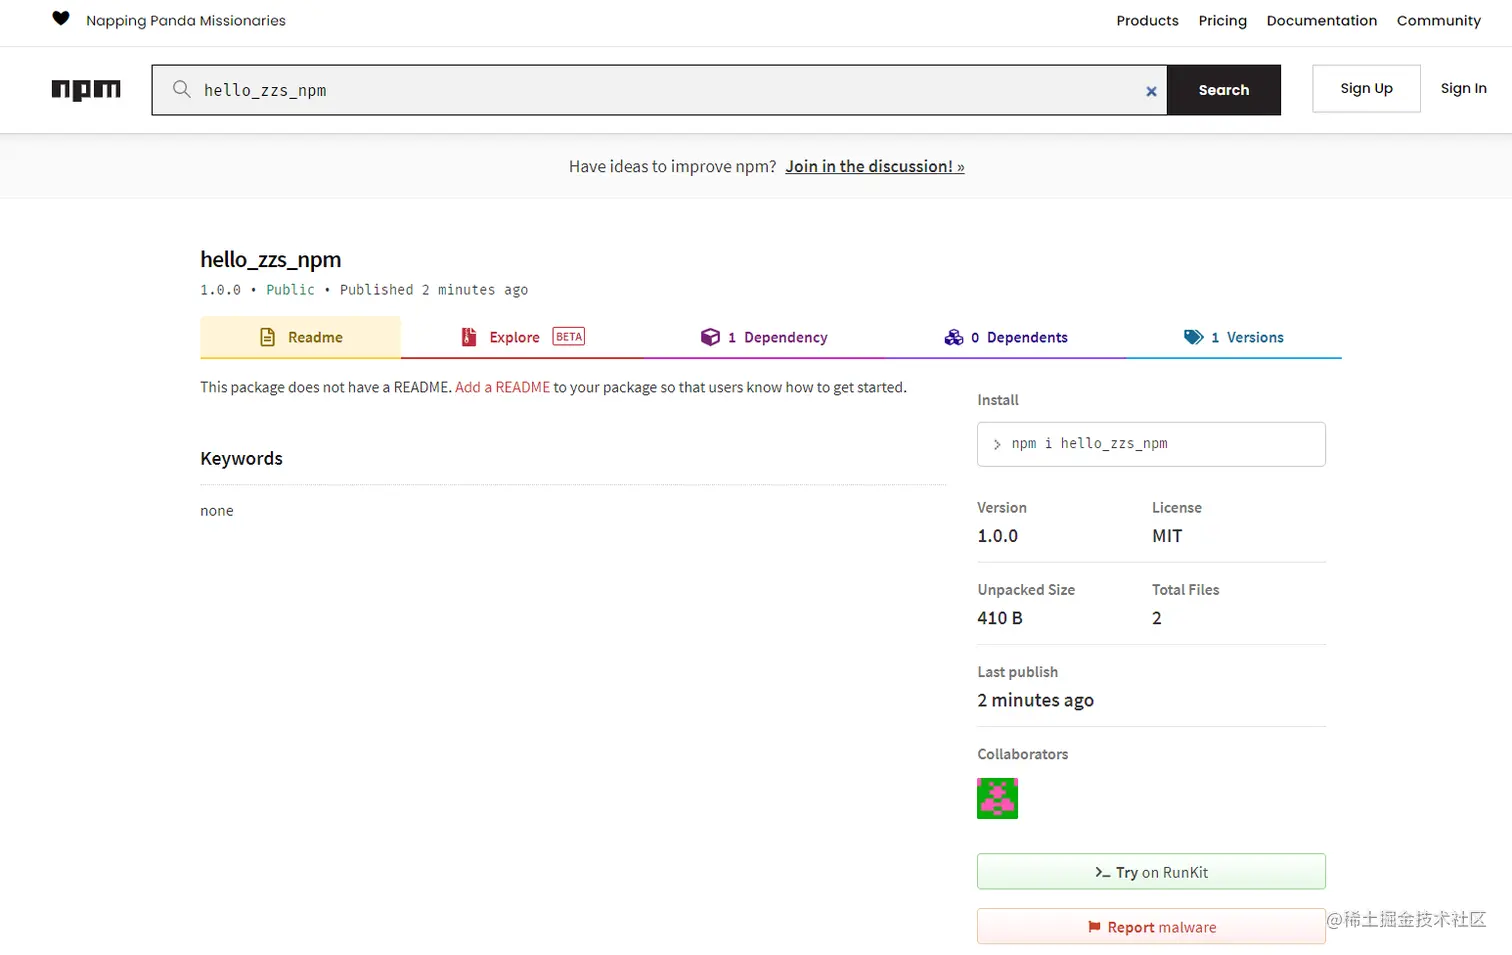Click the Try on RunKit button
Viewport: 1512px width, 955px height.
coord(1151,872)
